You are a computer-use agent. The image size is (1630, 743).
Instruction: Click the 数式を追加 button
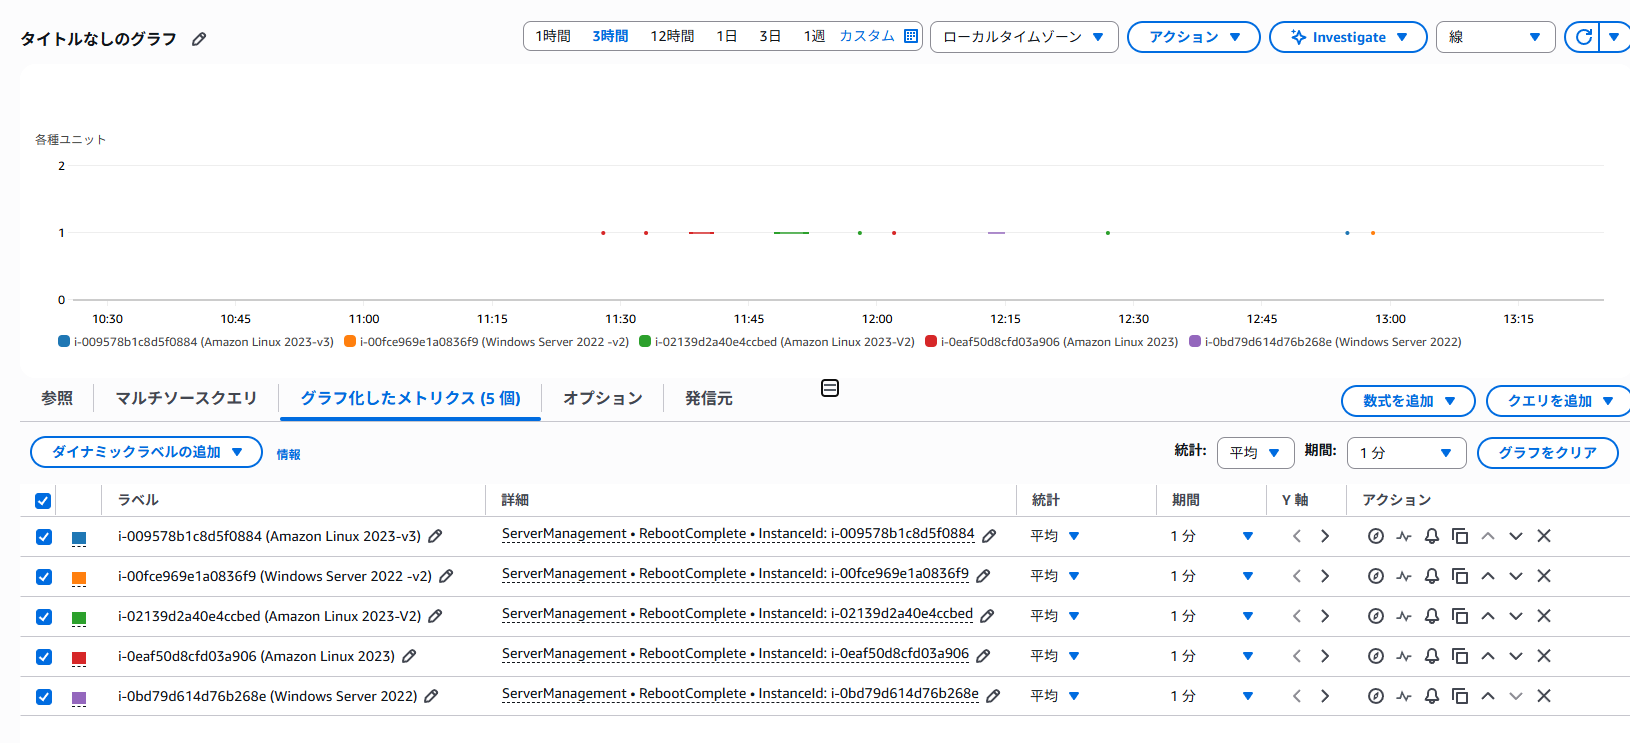coord(1408,401)
